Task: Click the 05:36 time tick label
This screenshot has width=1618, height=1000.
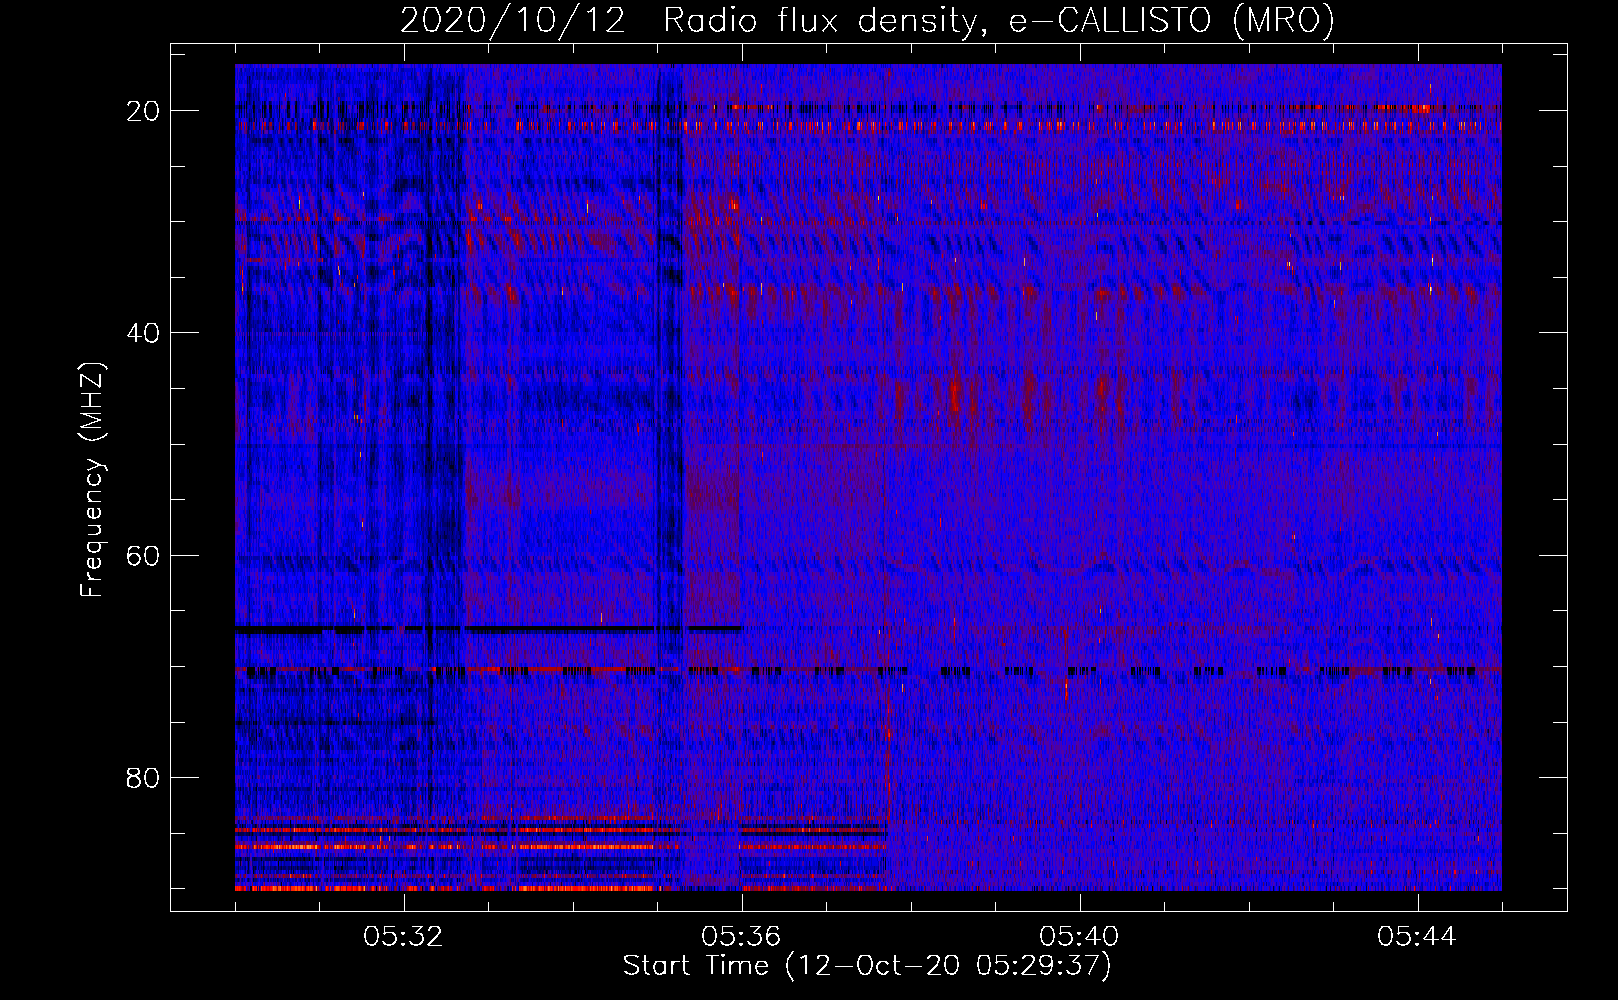Action: [741, 937]
